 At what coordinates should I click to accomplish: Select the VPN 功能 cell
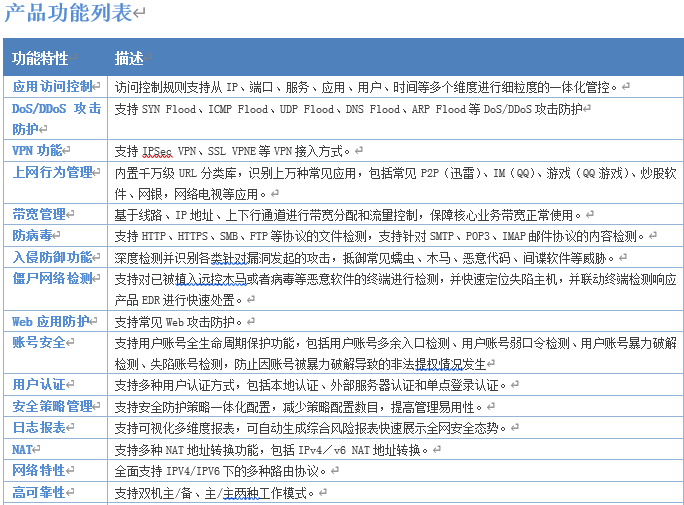[x=55, y=151]
